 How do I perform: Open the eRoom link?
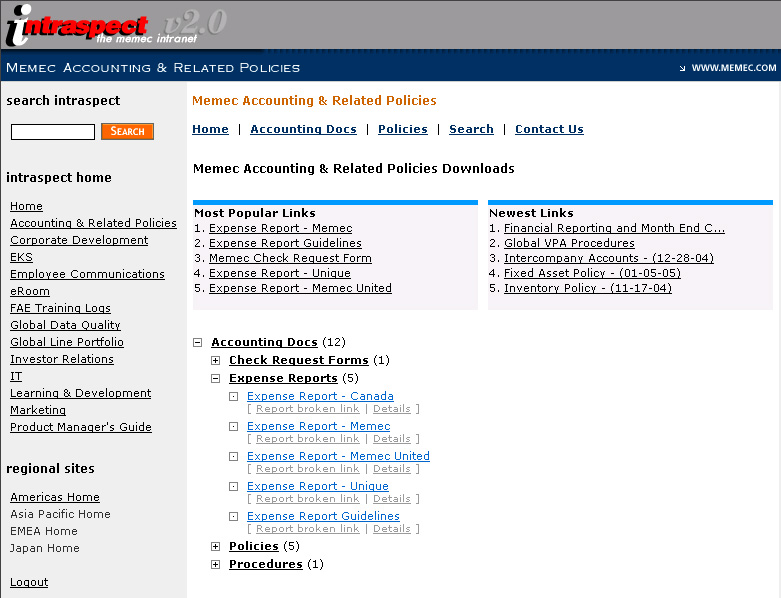[x=30, y=291]
